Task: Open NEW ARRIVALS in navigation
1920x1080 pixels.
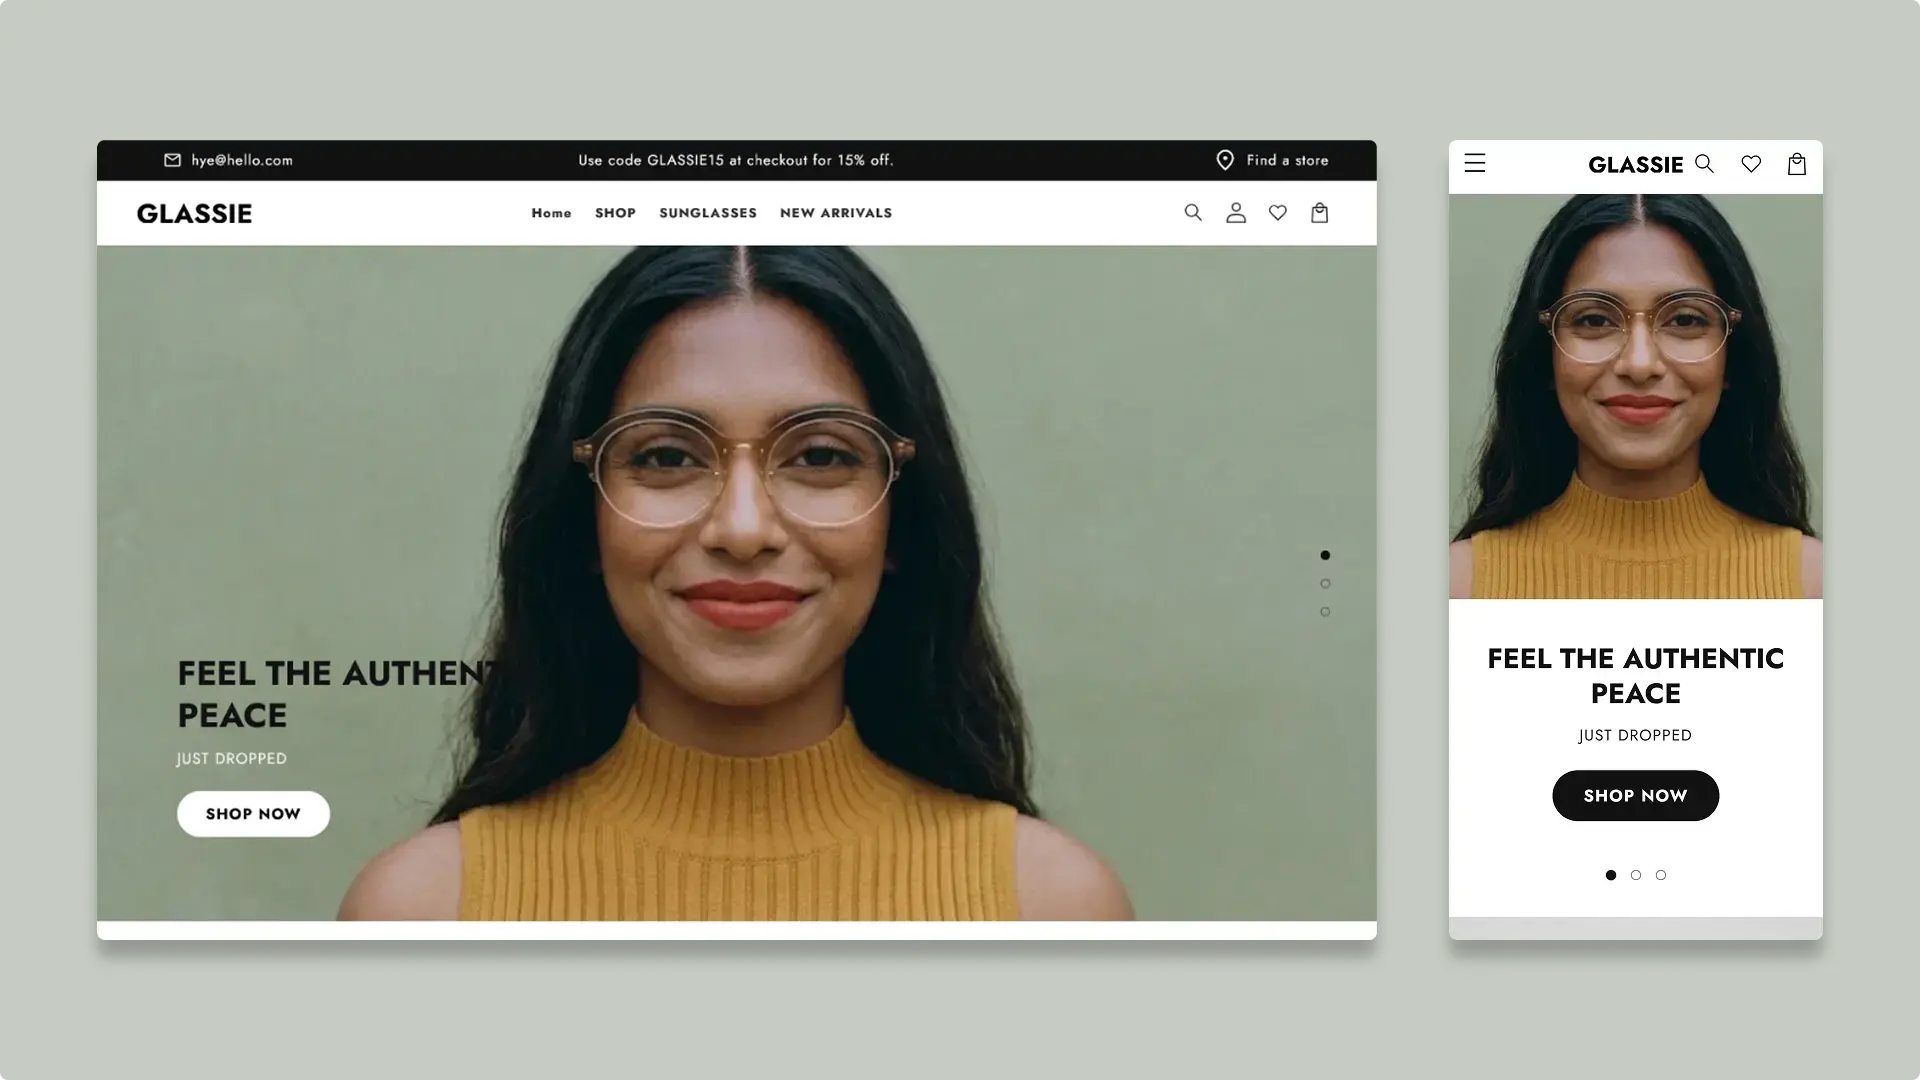Action: click(x=836, y=213)
